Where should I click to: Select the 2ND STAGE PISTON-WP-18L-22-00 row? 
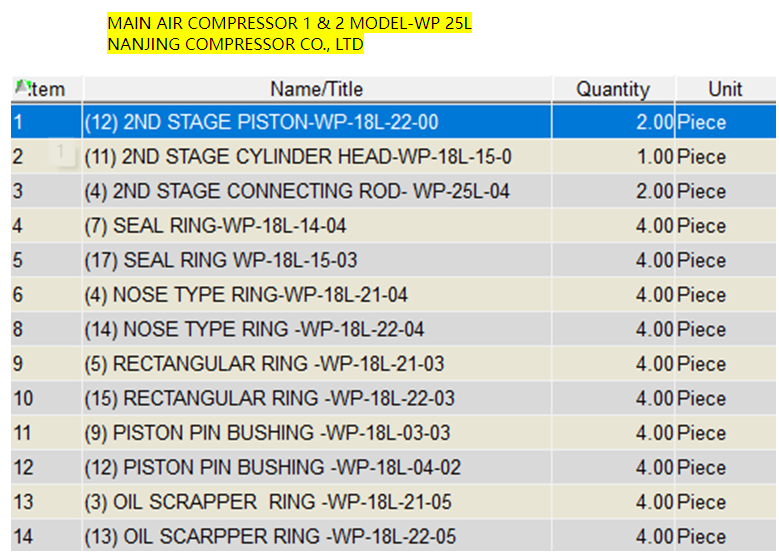(x=261, y=123)
